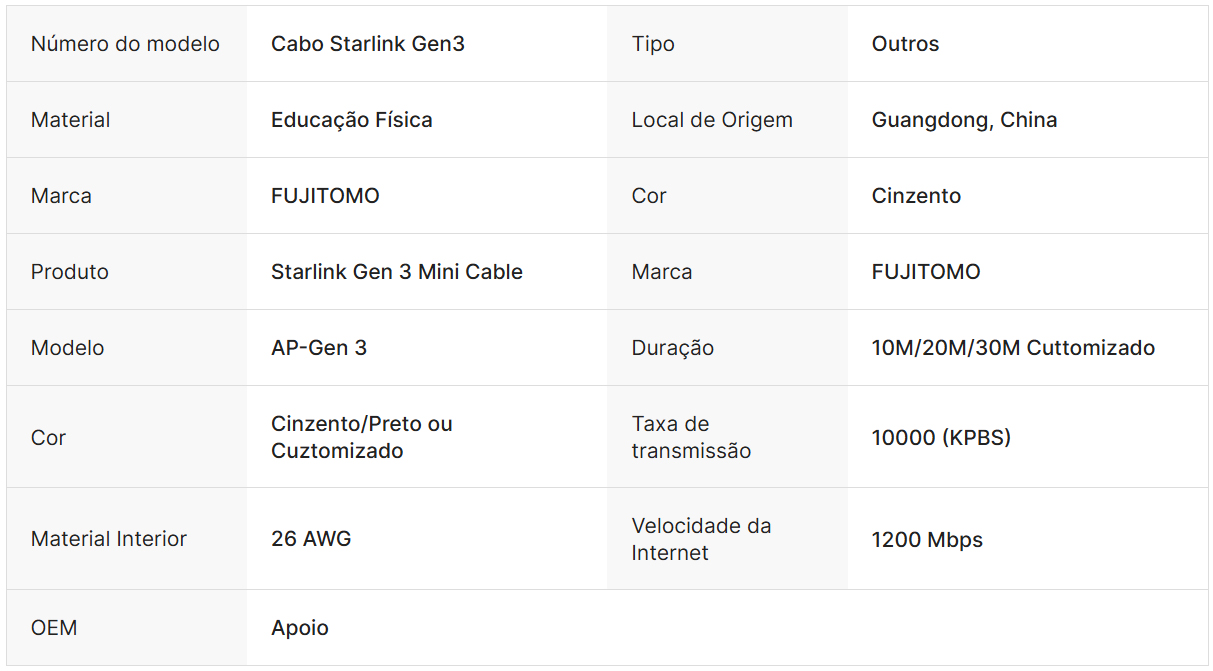
Task: Select the 'AP-Gen 3' value
Action: (x=318, y=348)
